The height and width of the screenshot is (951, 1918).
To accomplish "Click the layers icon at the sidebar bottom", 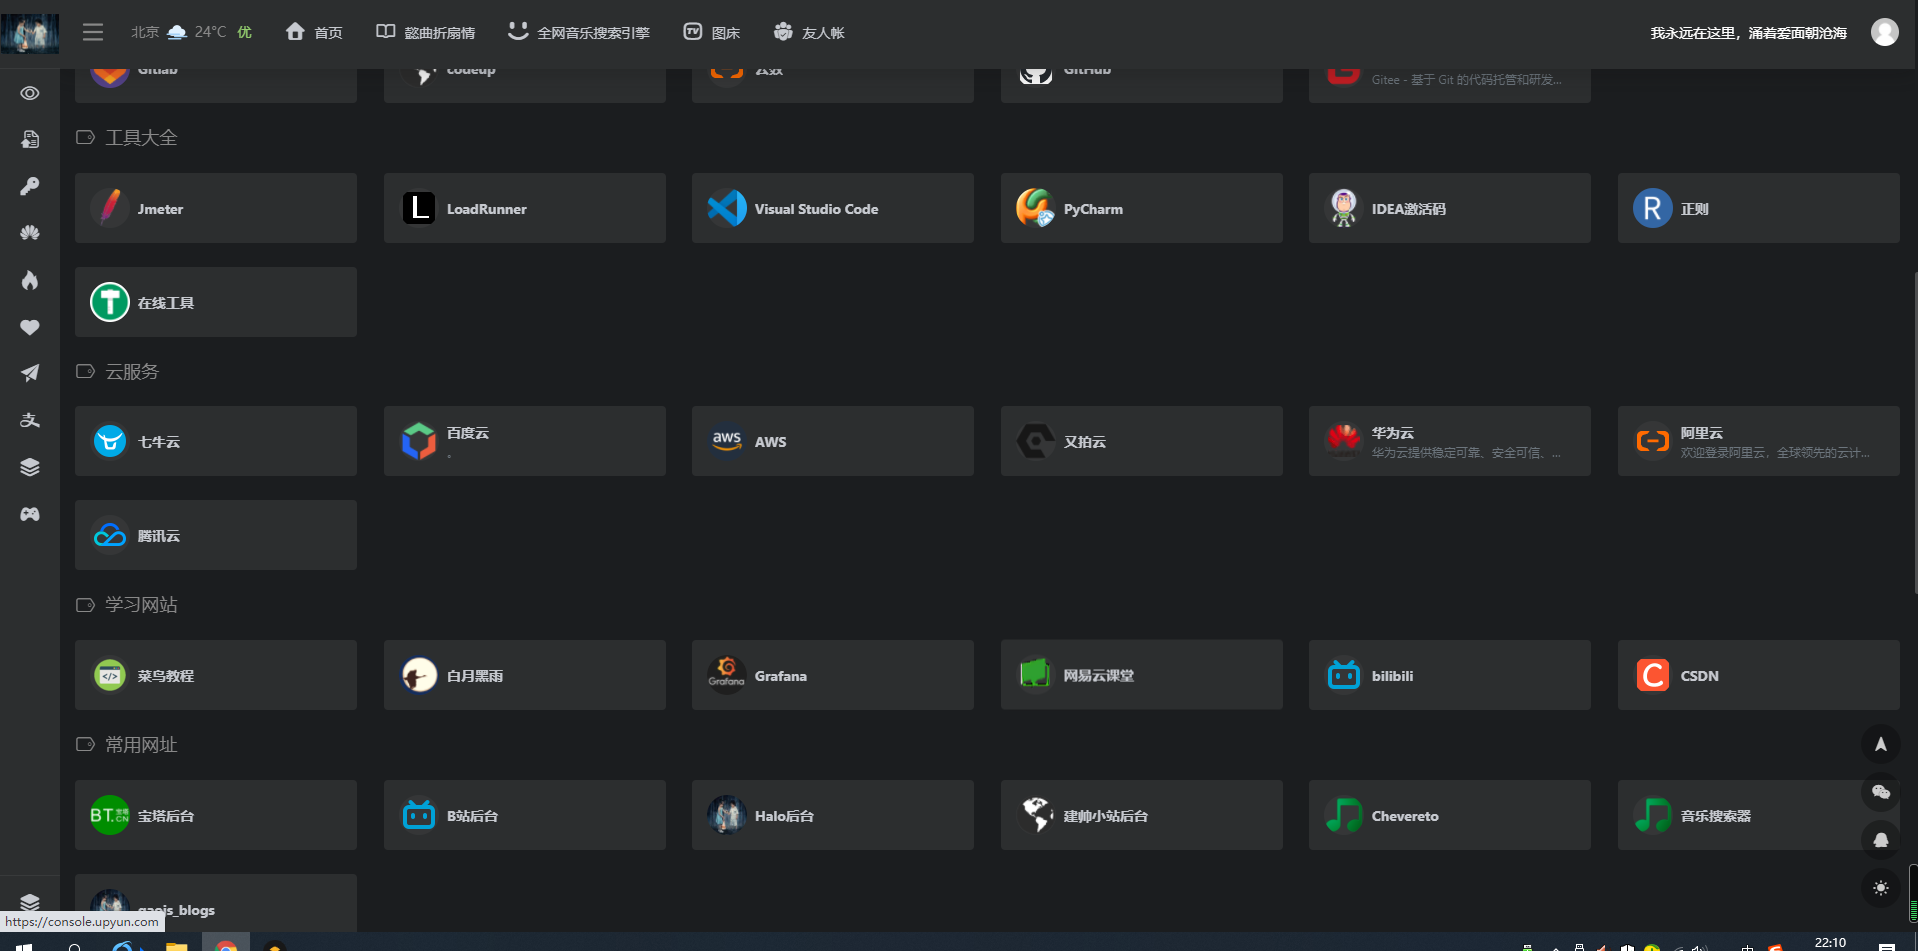I will [30, 902].
